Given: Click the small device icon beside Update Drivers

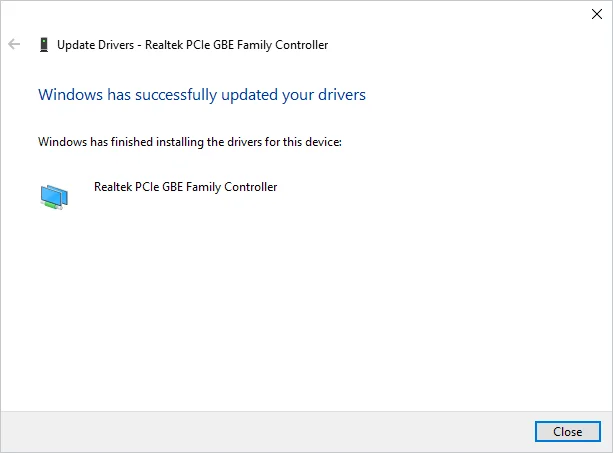Looking at the screenshot, I should point(44,45).
